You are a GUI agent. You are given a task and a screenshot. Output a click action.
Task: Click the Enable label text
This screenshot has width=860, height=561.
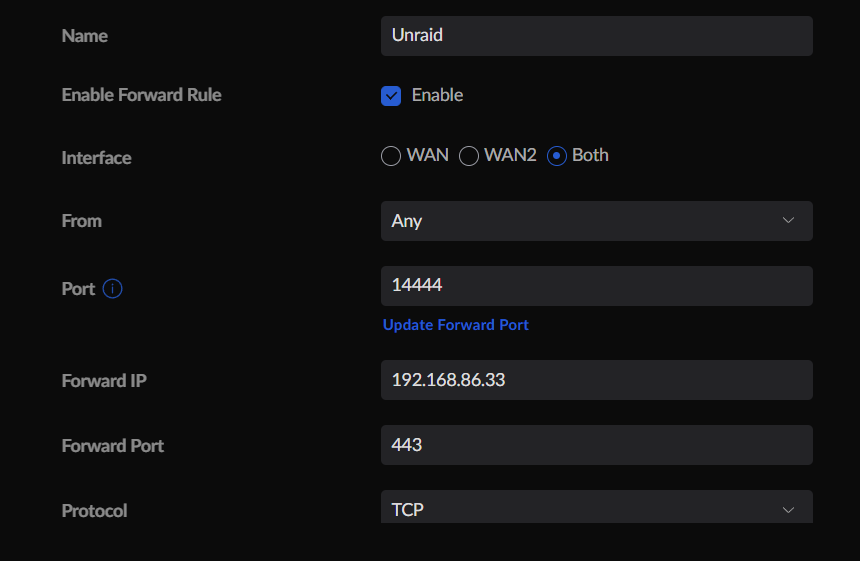(x=437, y=95)
